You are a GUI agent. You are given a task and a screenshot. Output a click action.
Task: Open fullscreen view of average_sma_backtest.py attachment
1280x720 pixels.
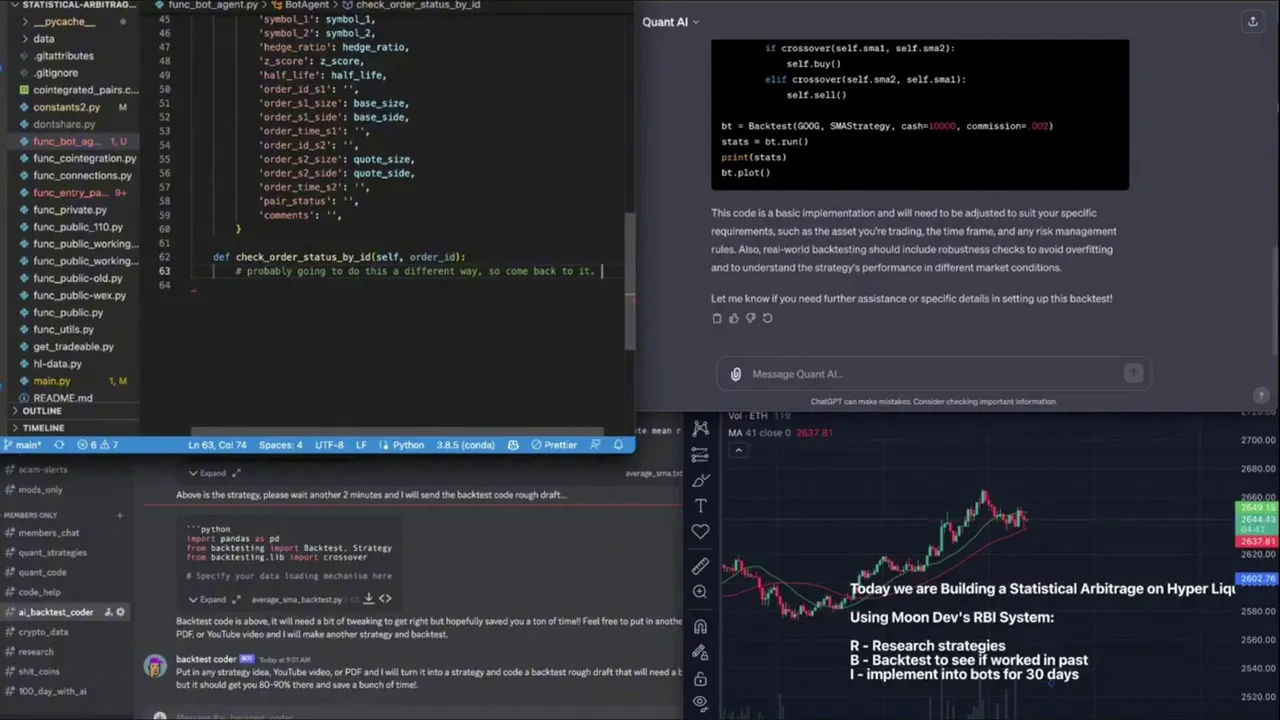[237, 599]
